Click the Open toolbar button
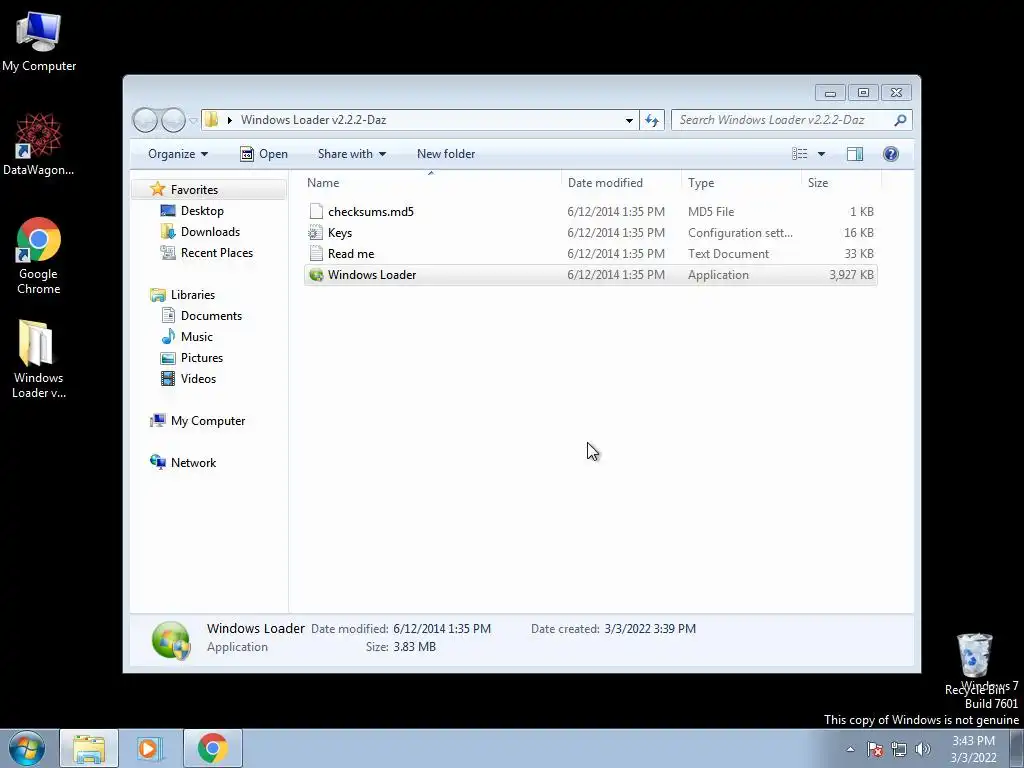 pyautogui.click(x=264, y=154)
